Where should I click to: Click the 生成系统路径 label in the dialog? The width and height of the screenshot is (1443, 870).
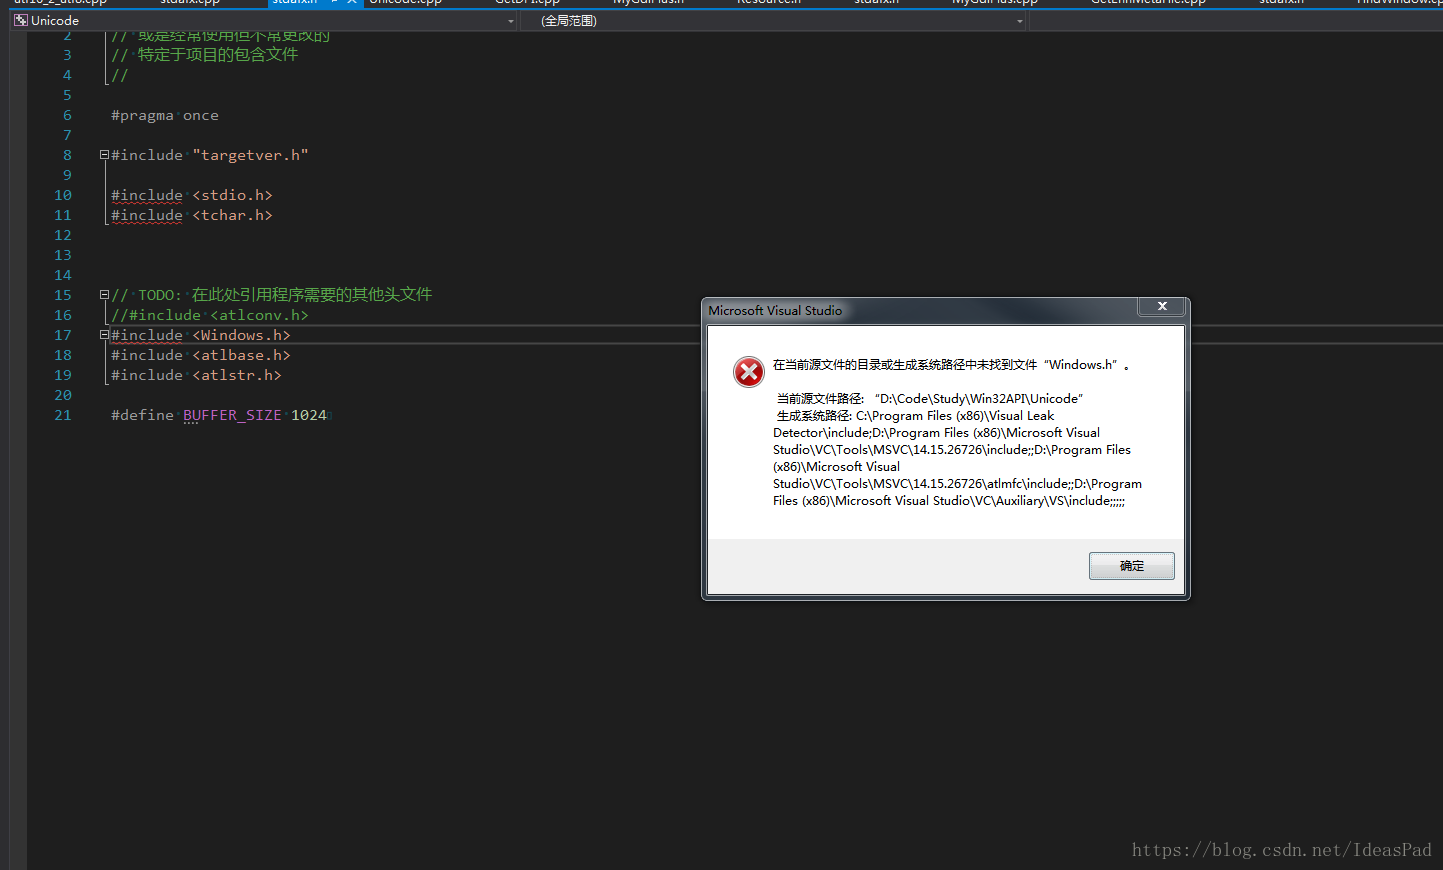coord(814,416)
